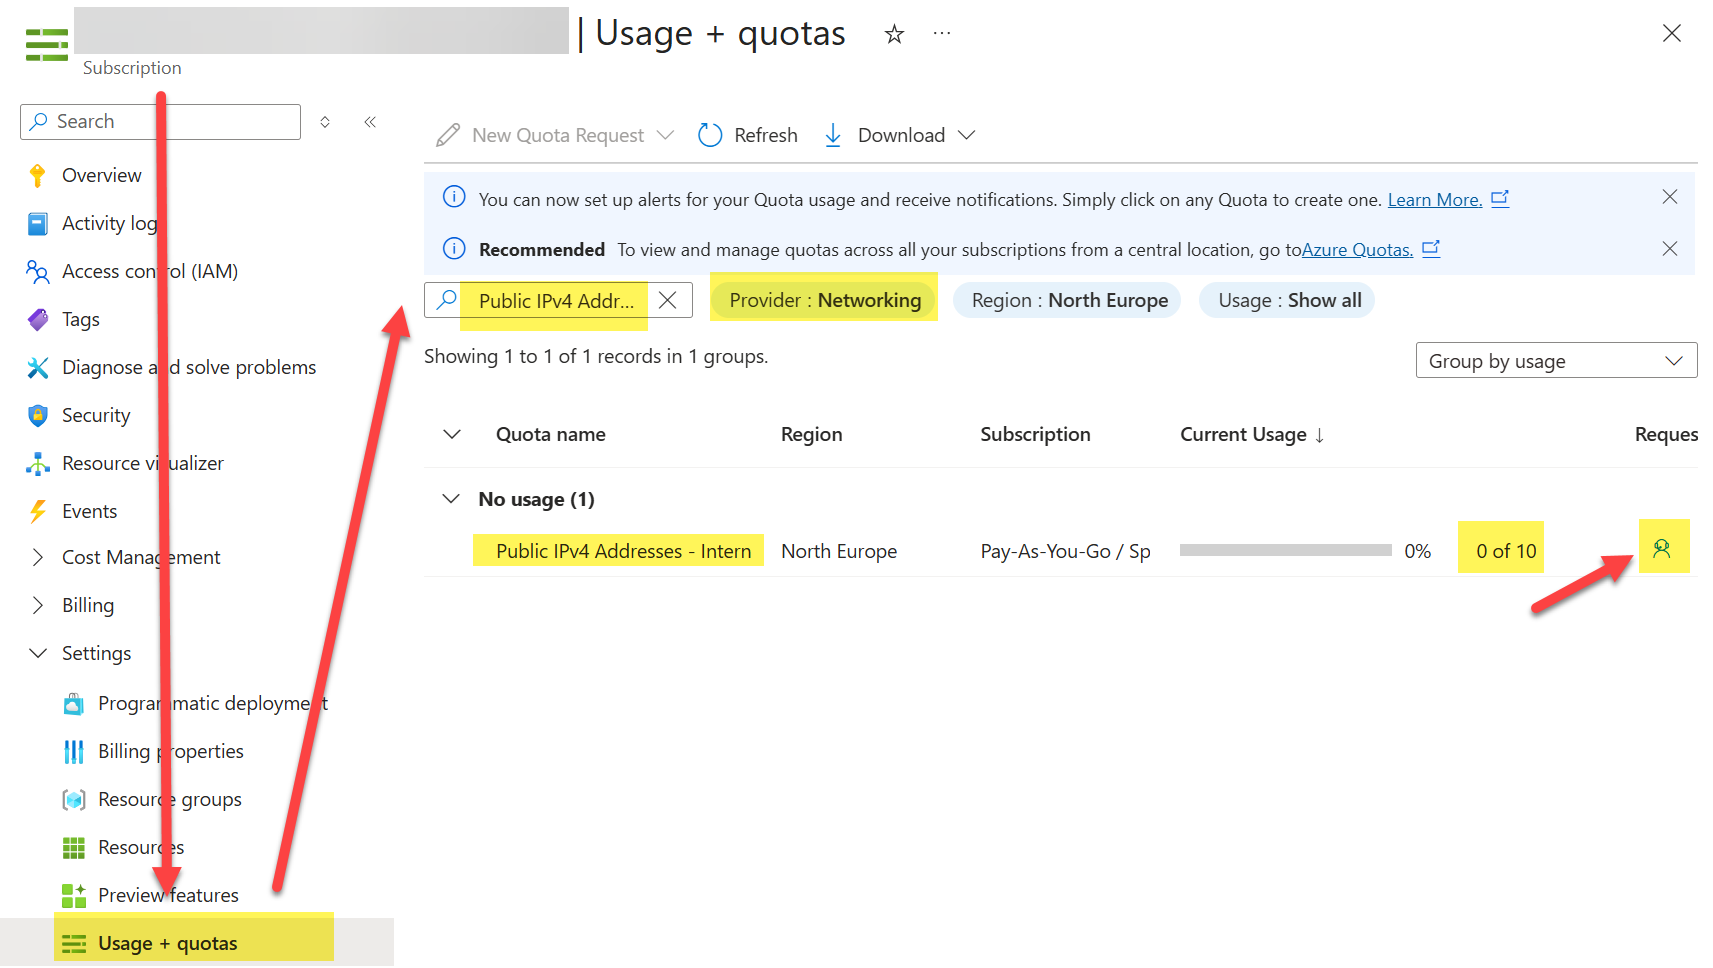Click the Events lightning icon
The height and width of the screenshot is (968, 1713).
(x=38, y=512)
